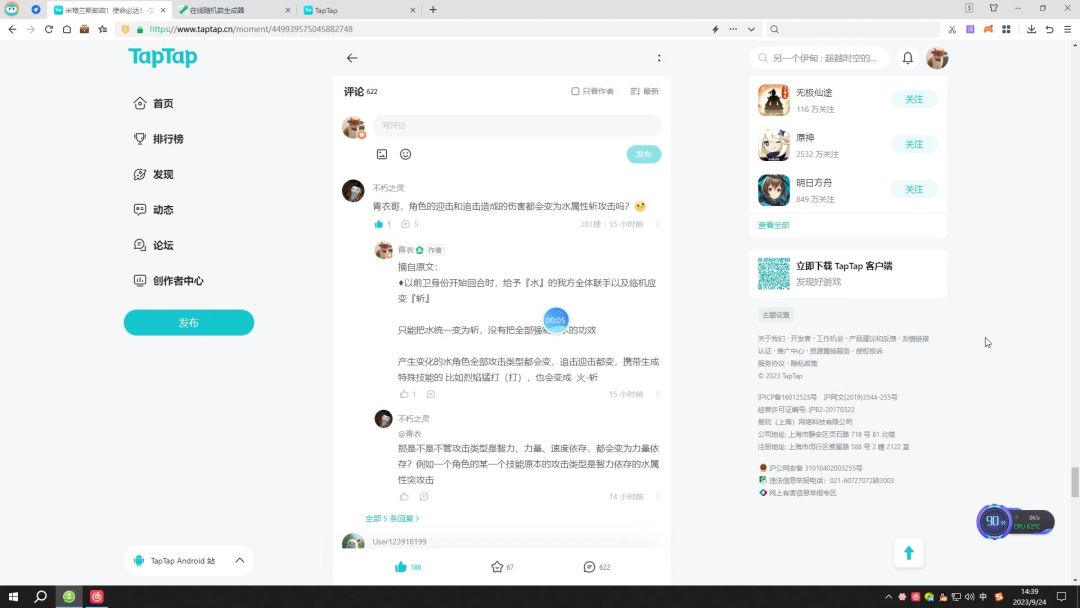Viewport: 1080px width, 608px height.
Task: Toggle like on the post with 186 likes
Action: pos(401,567)
